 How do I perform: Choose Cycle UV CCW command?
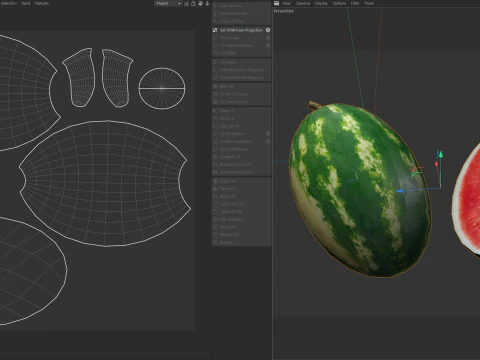(241, 204)
